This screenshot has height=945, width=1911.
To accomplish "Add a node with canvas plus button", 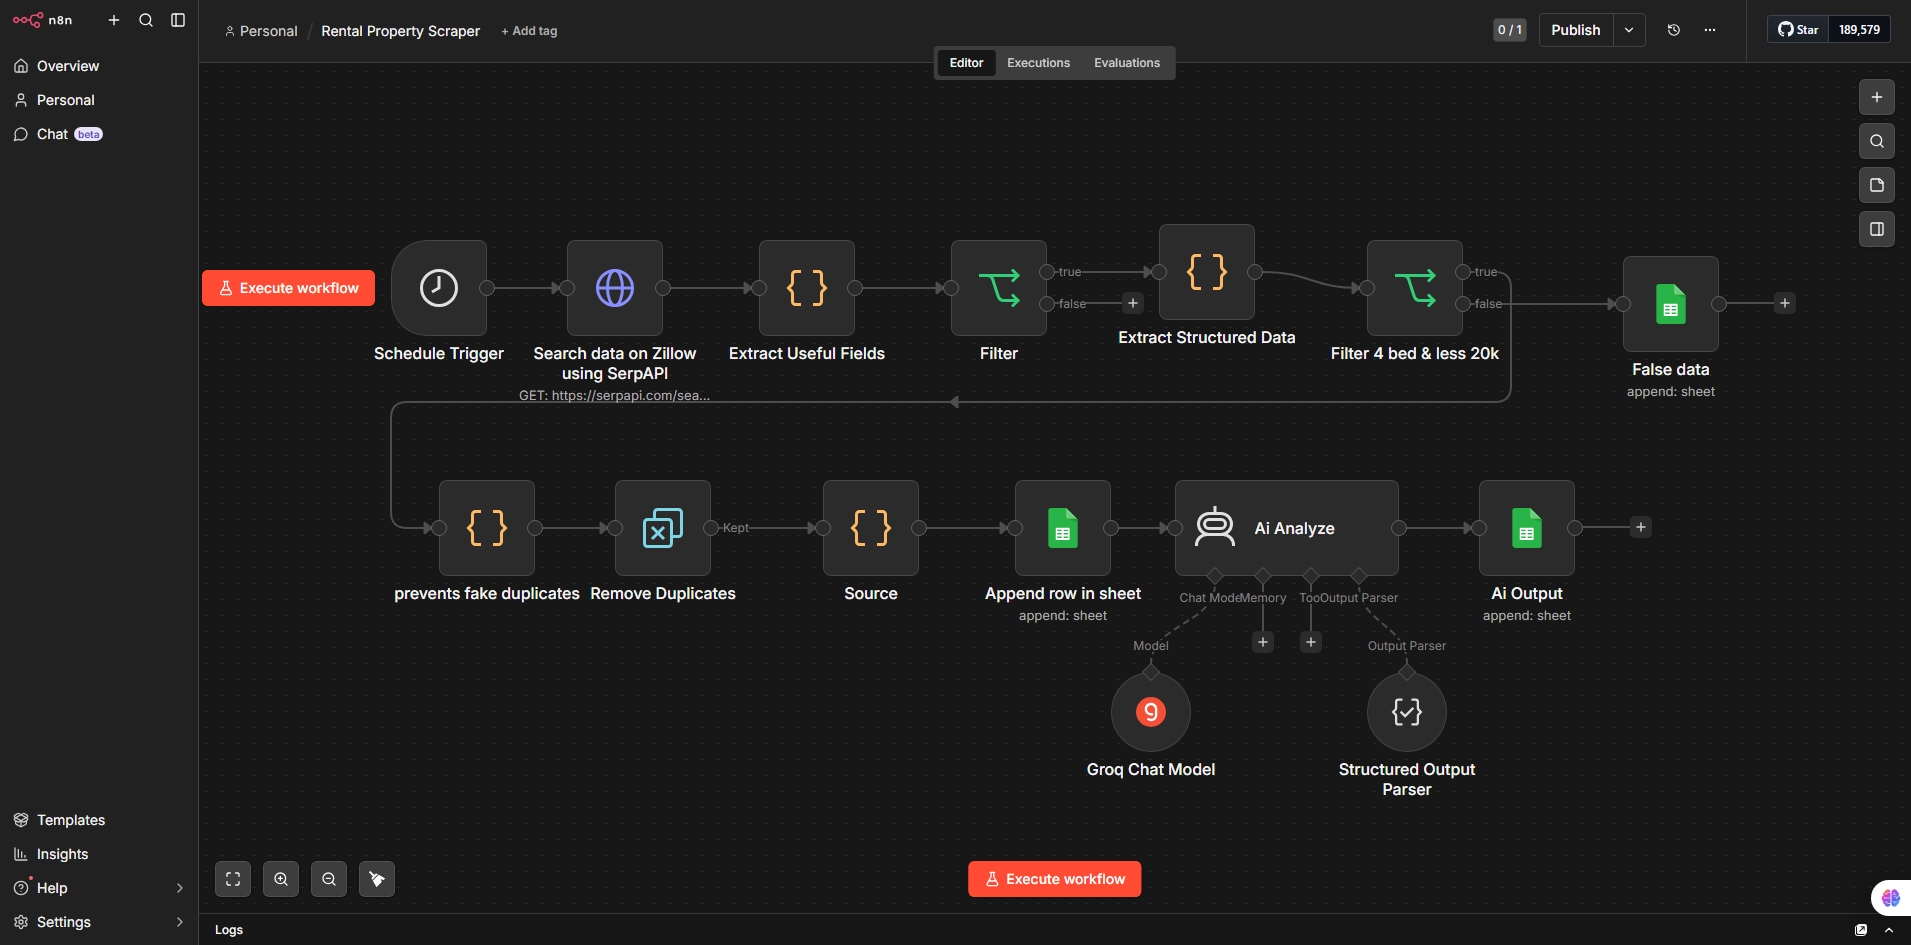I will pos(1877,97).
